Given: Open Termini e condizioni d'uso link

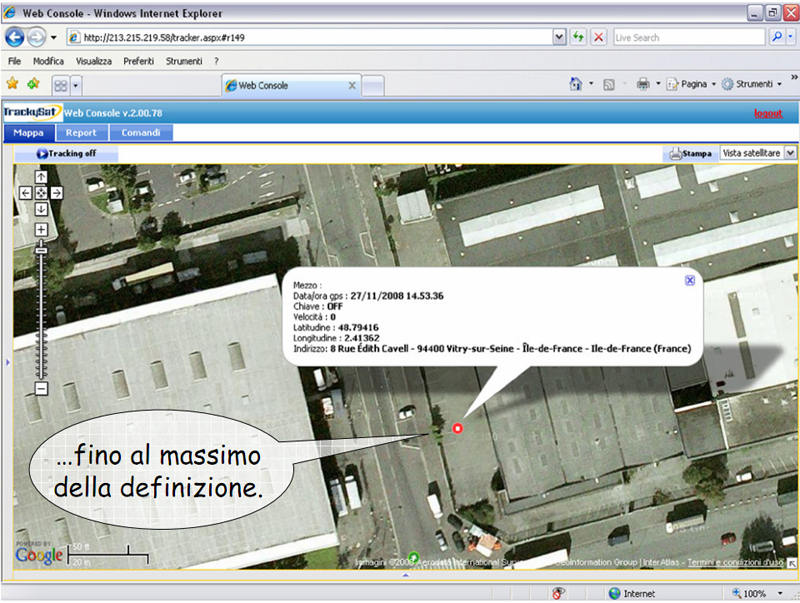Looking at the screenshot, I should [x=735, y=562].
